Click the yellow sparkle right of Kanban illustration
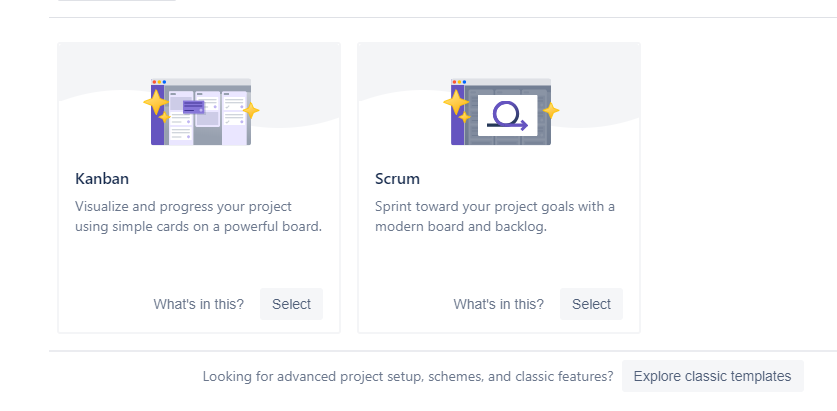This screenshot has width=837, height=411. pyautogui.click(x=251, y=110)
